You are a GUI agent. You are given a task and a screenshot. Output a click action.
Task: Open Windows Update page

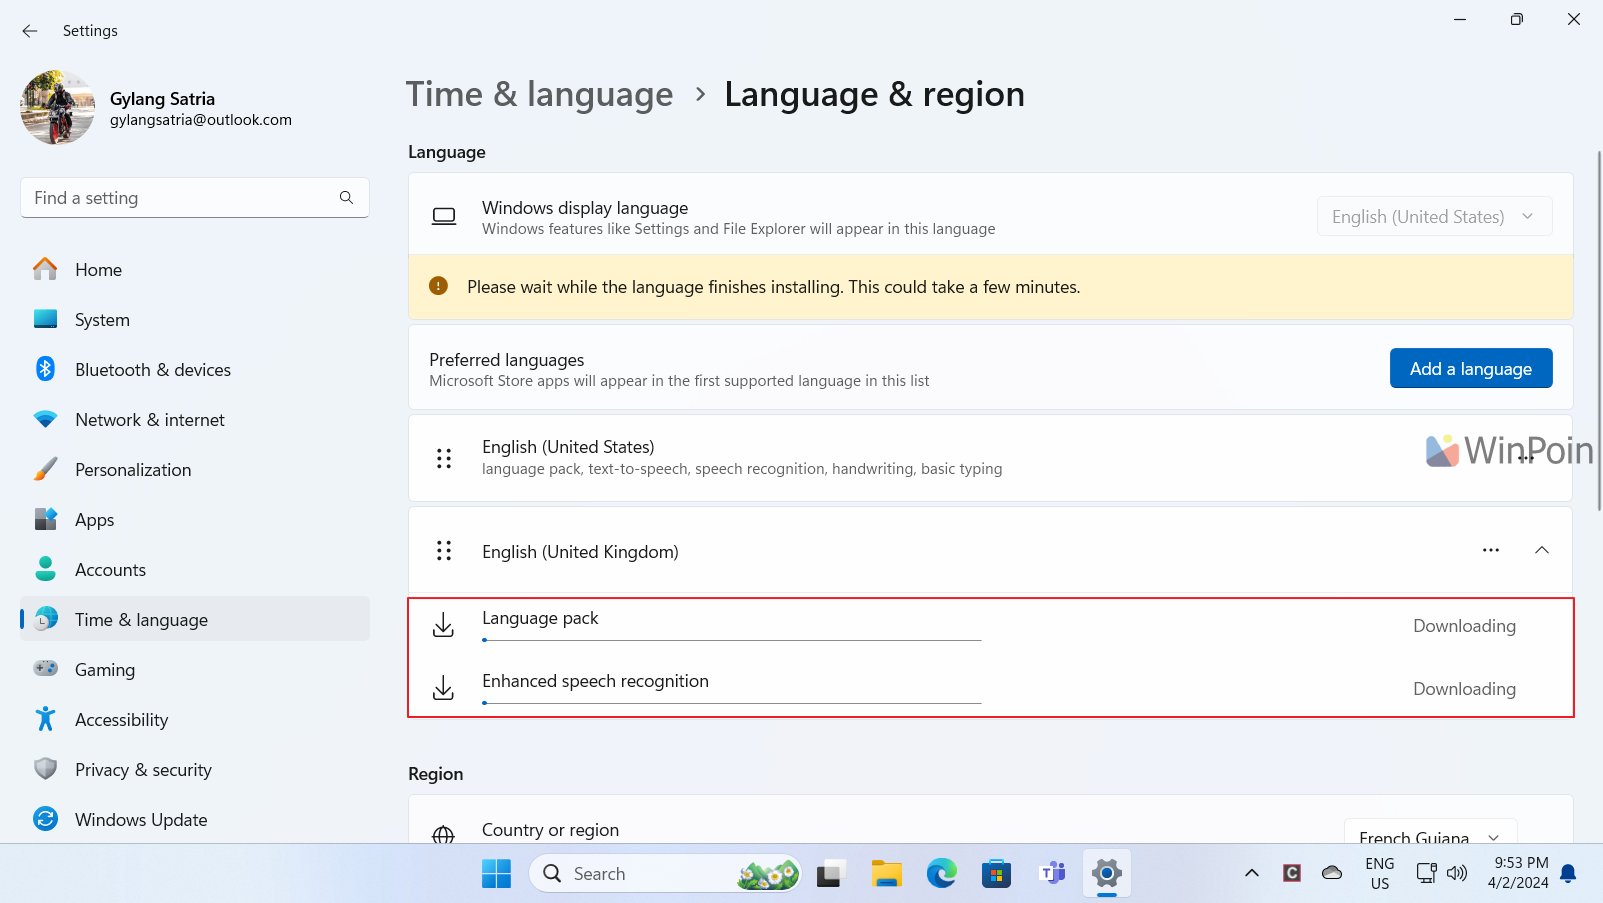(195, 820)
